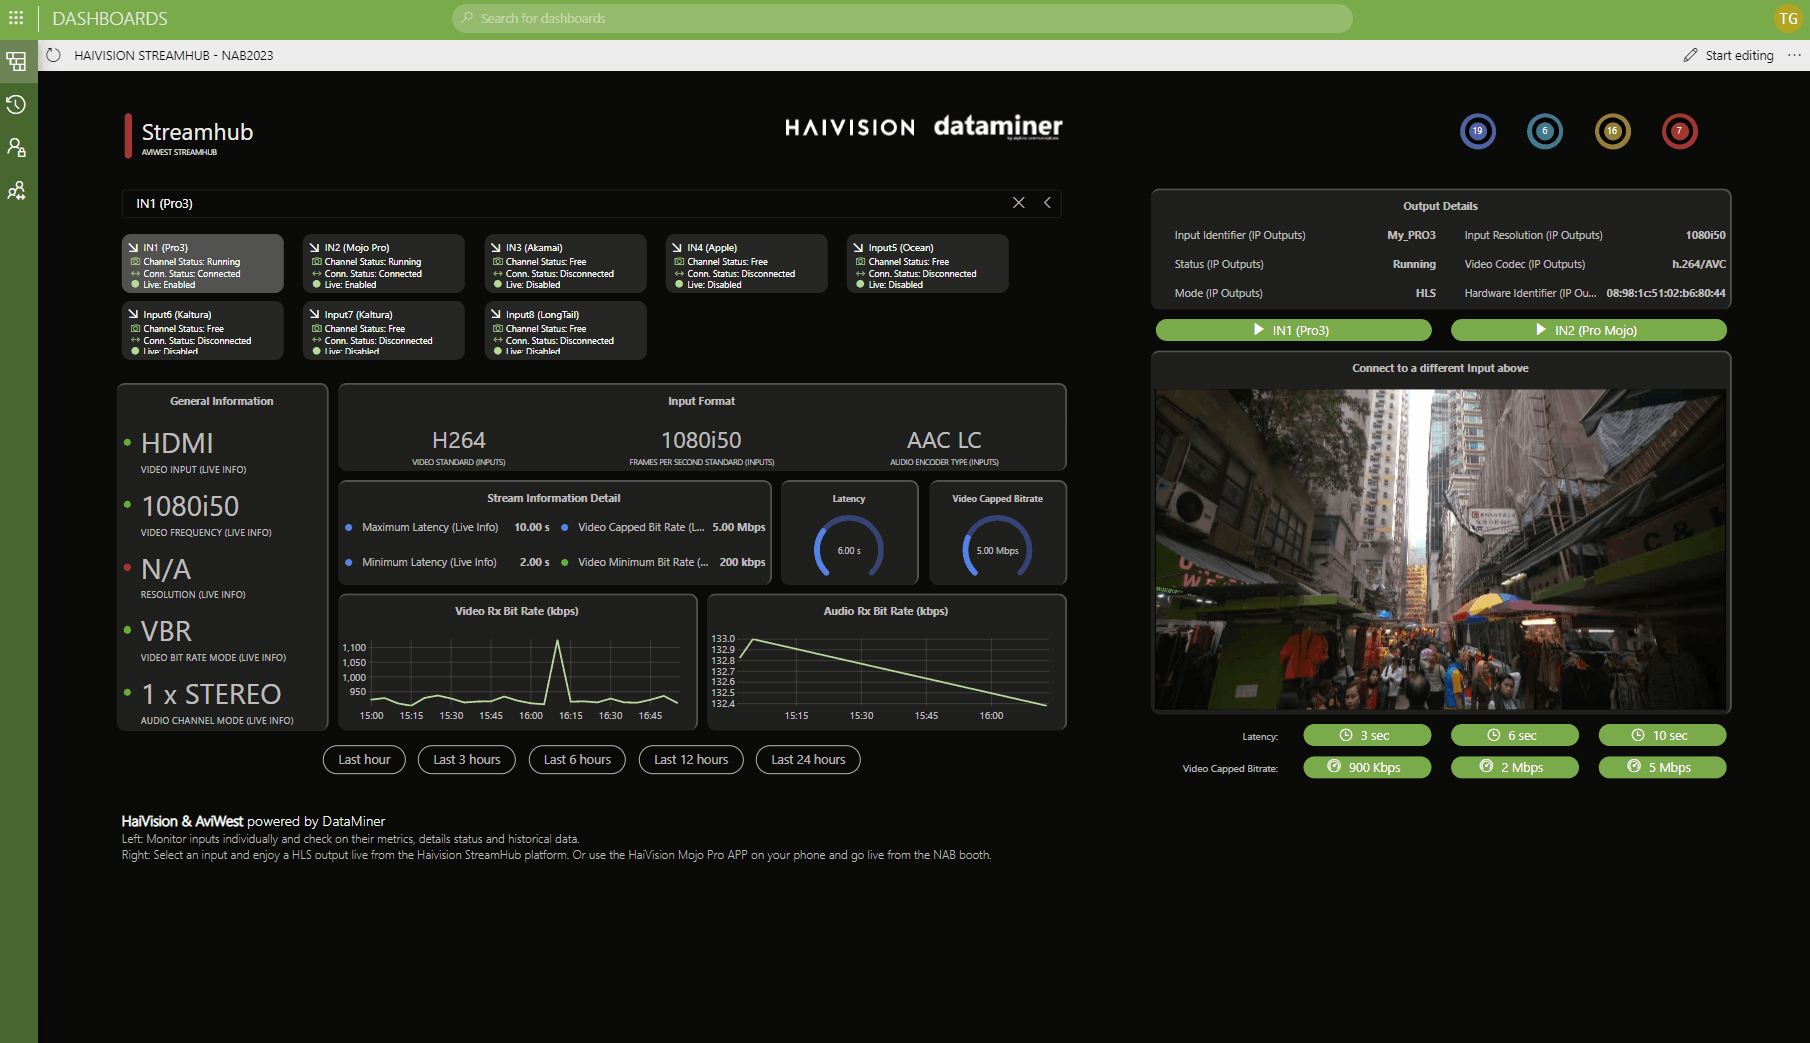Click the TG user avatar
Image resolution: width=1810 pixels, height=1043 pixels.
(1788, 18)
